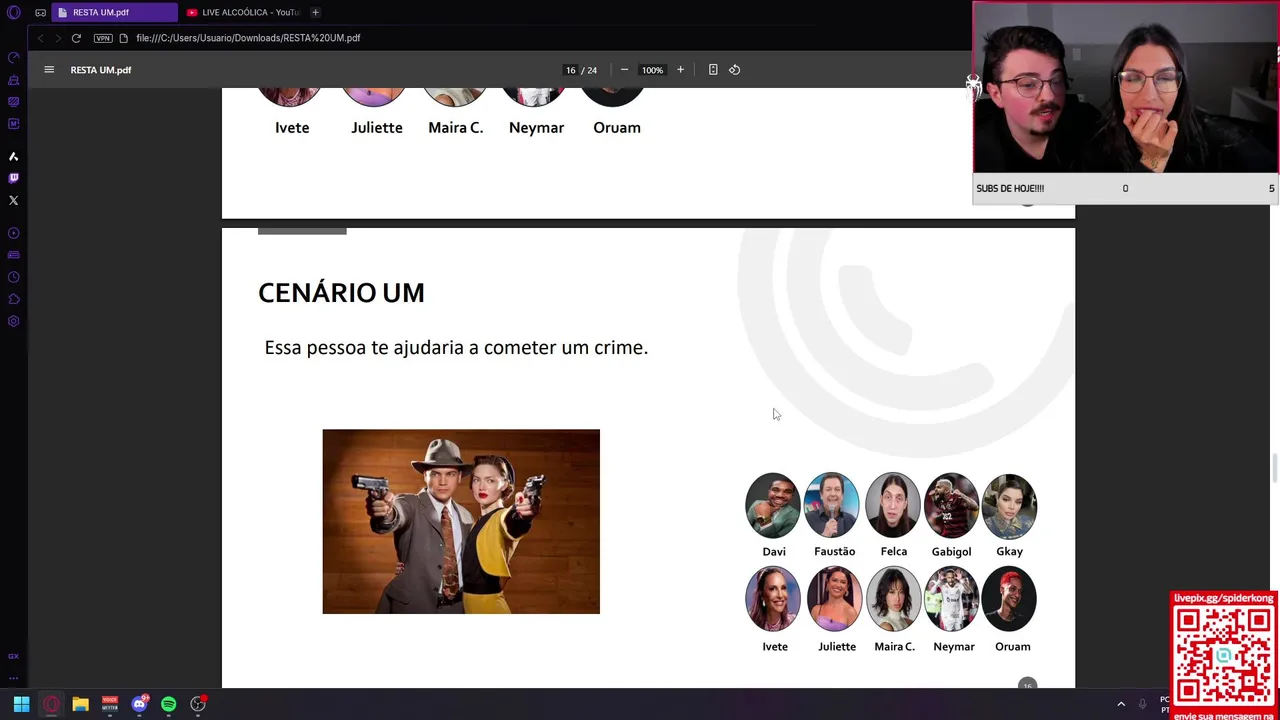The height and width of the screenshot is (720, 1280).
Task: Click the 100% zoom level field
Action: [x=652, y=70]
